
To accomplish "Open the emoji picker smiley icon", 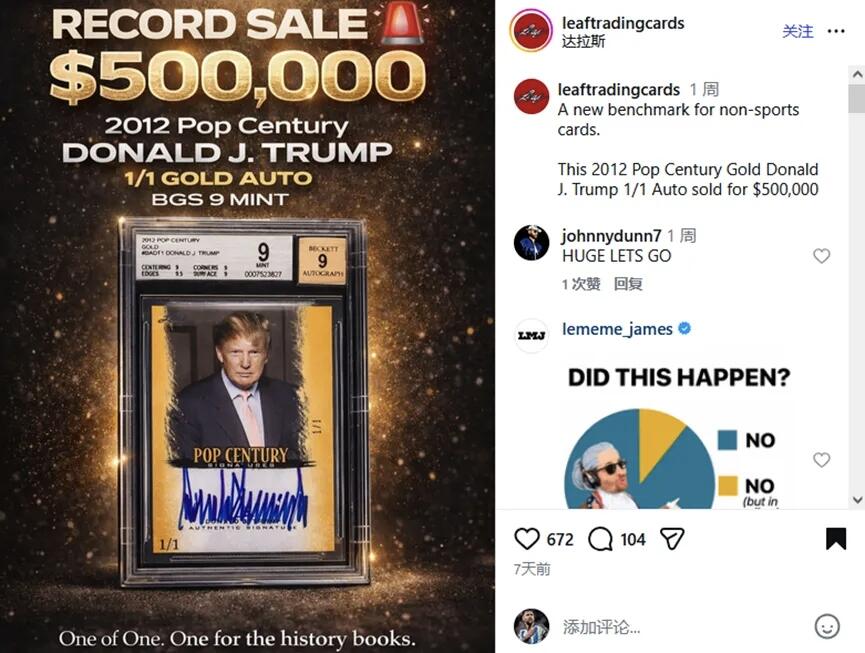I will 827,627.
